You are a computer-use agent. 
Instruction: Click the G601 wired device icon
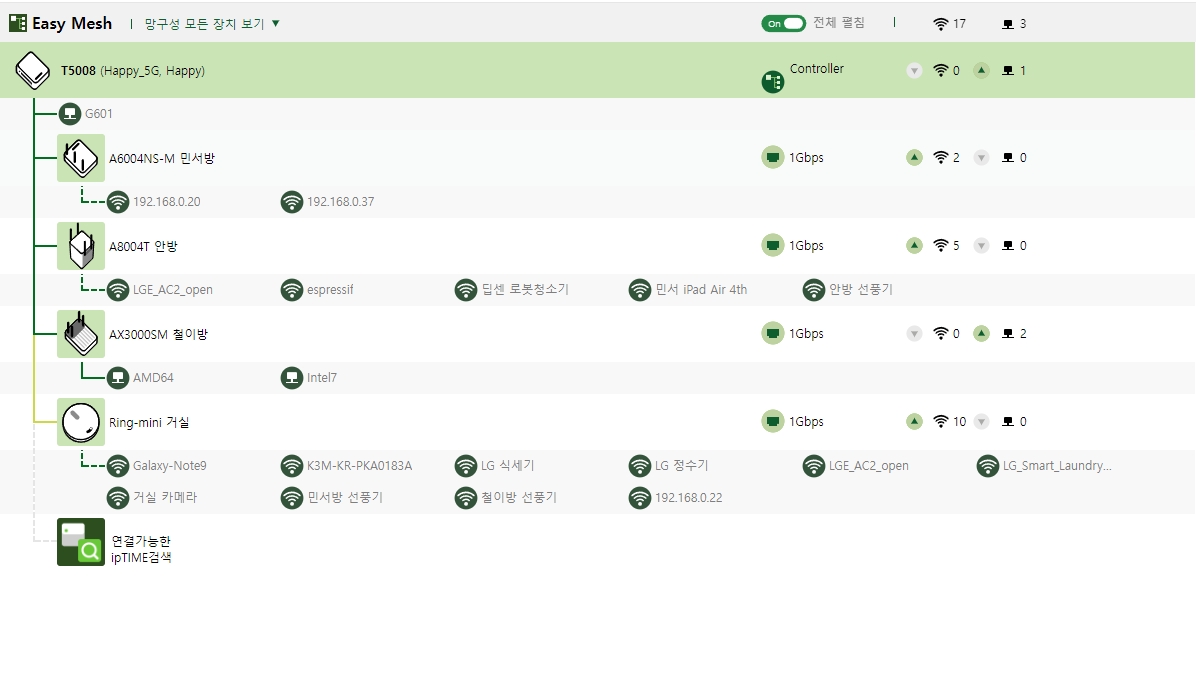[x=69, y=114]
